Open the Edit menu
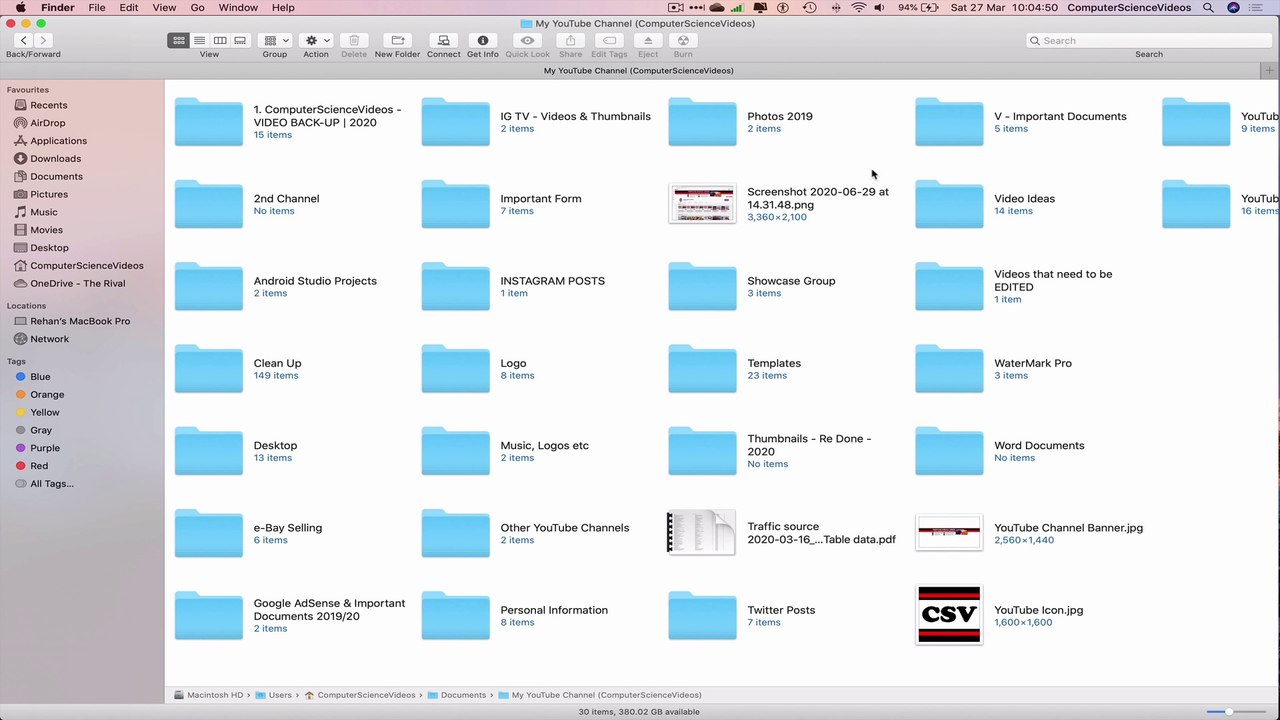The height and width of the screenshot is (720, 1280). coord(129,7)
